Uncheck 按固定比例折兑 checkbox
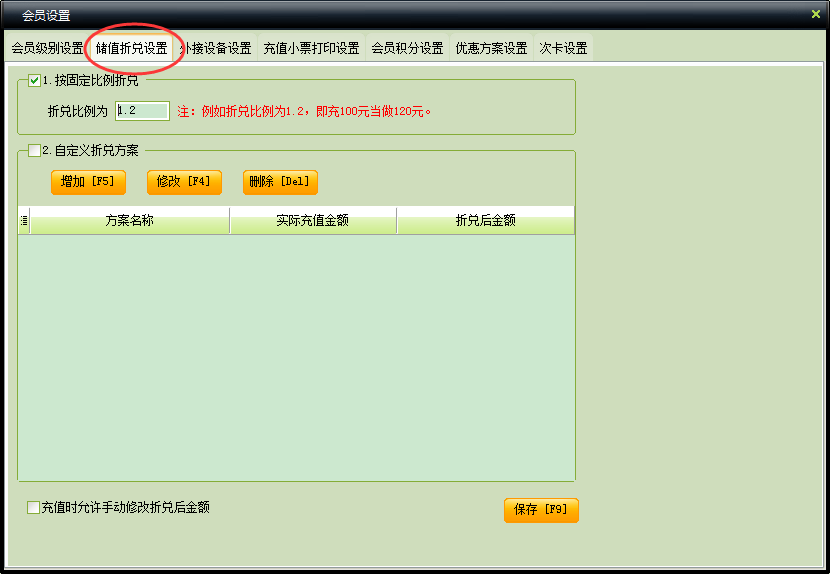This screenshot has height=574, width=830. click(34, 80)
